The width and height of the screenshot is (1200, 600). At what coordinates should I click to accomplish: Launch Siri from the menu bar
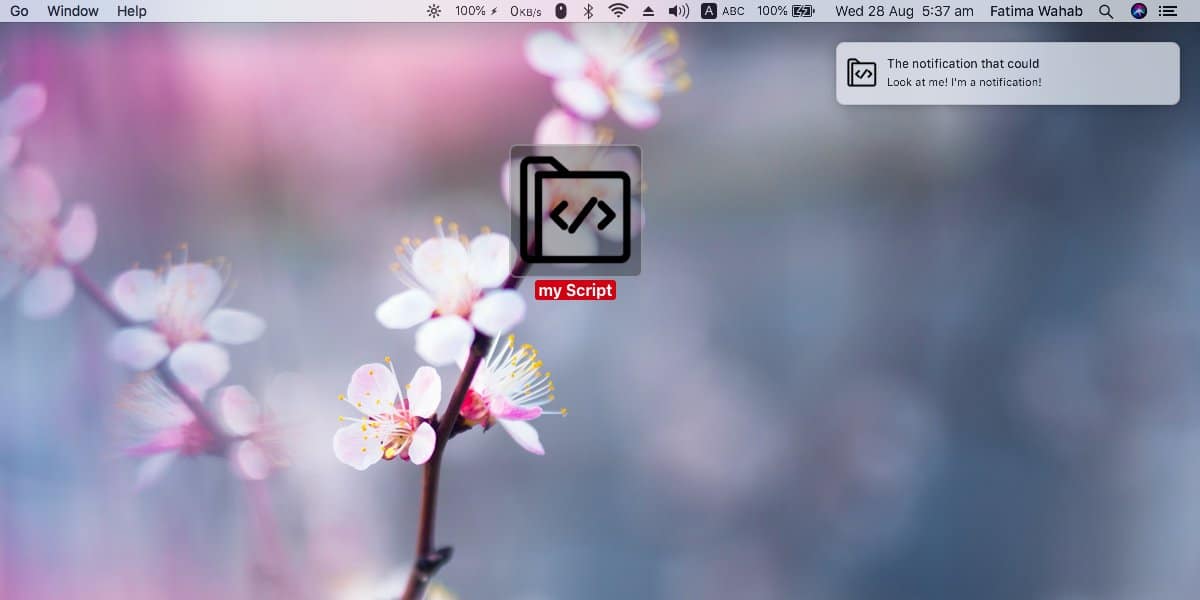click(1139, 11)
